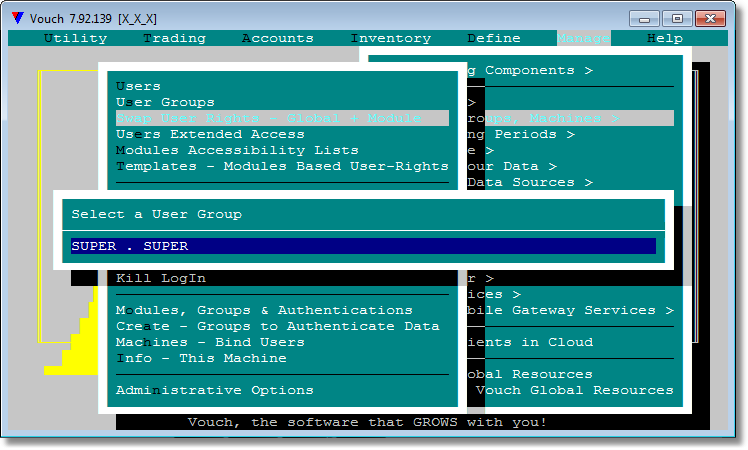Screen dimensions: 748x450
Task: Expand the Components submenu
Action: coord(530,70)
